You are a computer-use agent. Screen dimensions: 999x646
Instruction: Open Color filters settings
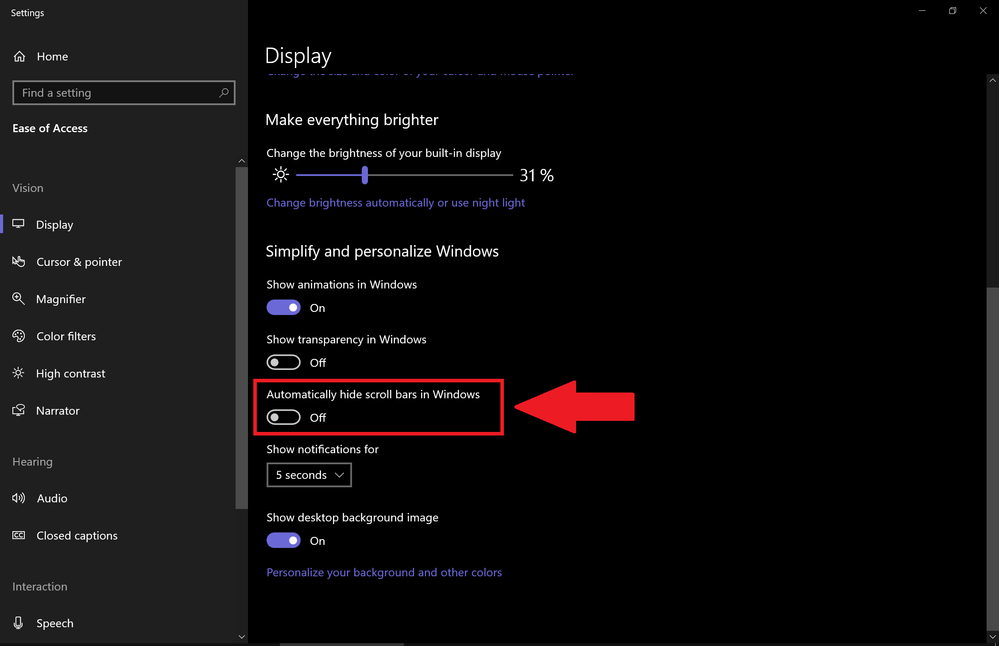point(66,336)
